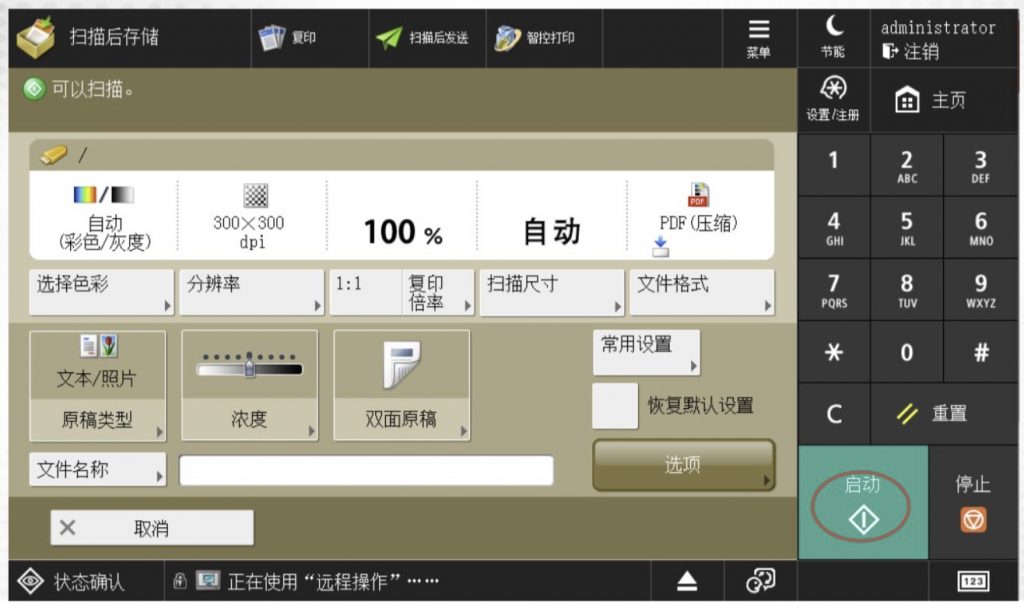Open Settings/Registration (设置/注册)
Viewport: 1024px width, 612px height.
pos(833,100)
